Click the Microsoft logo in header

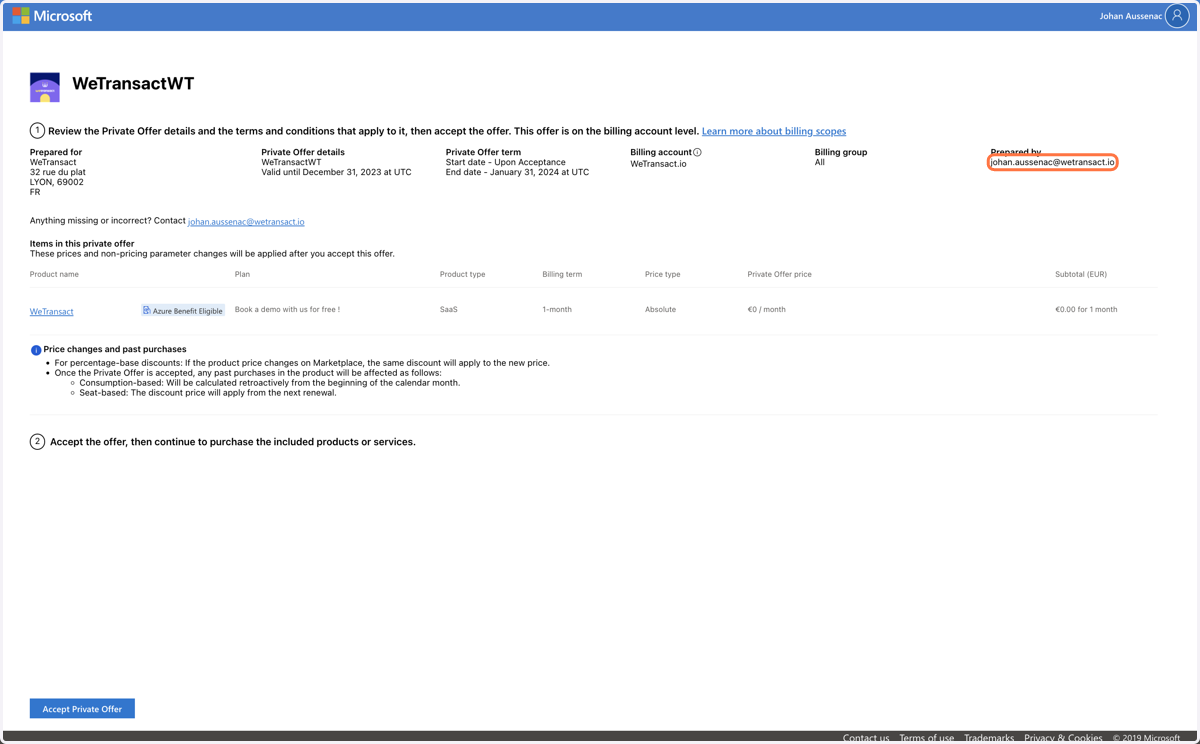[x=52, y=16]
